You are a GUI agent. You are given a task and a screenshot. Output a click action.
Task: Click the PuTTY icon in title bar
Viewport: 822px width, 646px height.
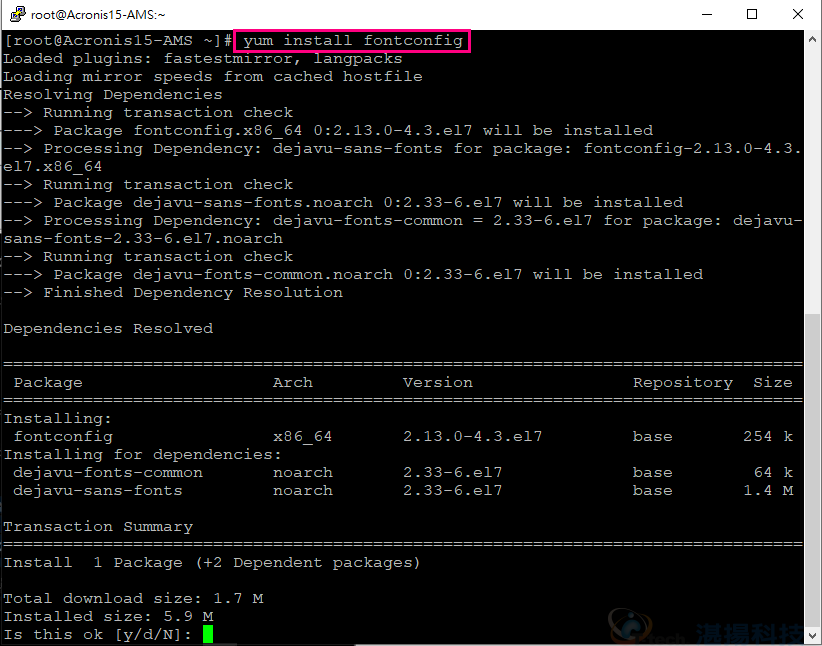coord(17,14)
